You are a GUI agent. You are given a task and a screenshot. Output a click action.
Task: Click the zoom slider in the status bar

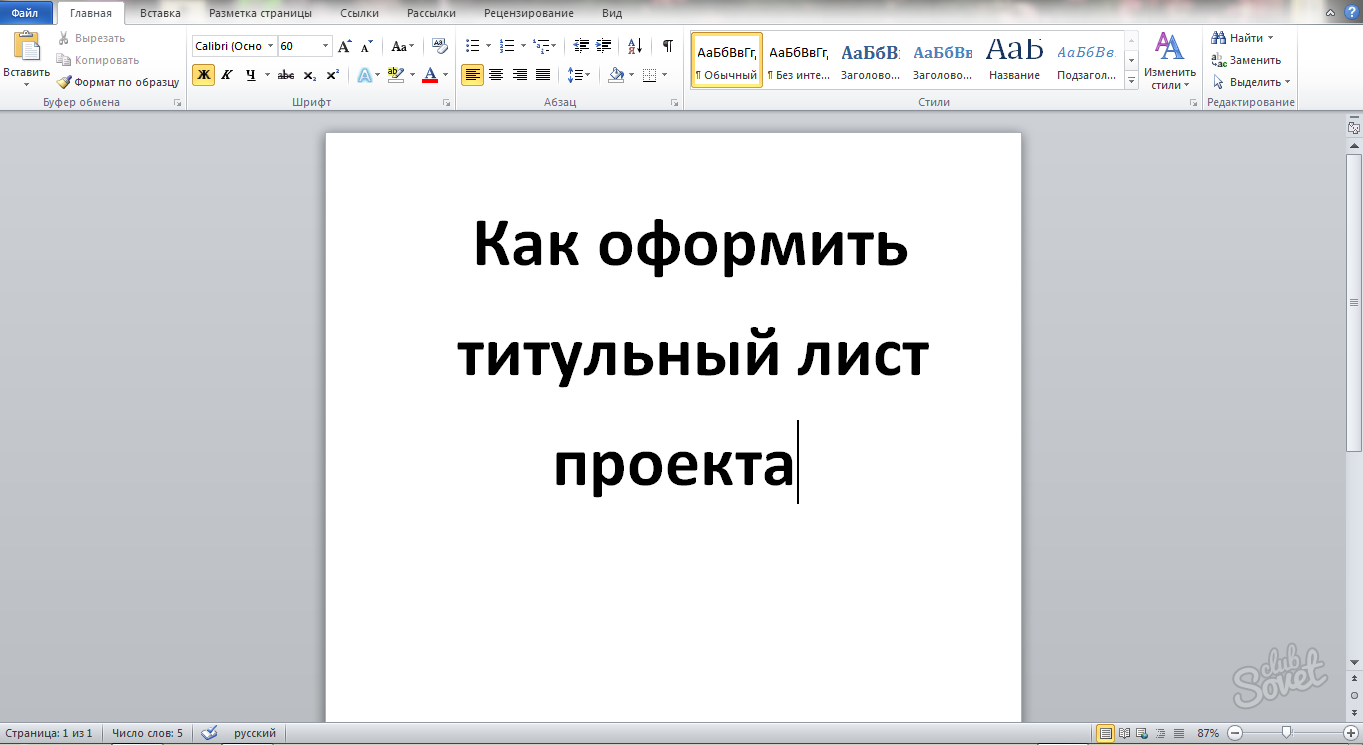(x=1287, y=733)
